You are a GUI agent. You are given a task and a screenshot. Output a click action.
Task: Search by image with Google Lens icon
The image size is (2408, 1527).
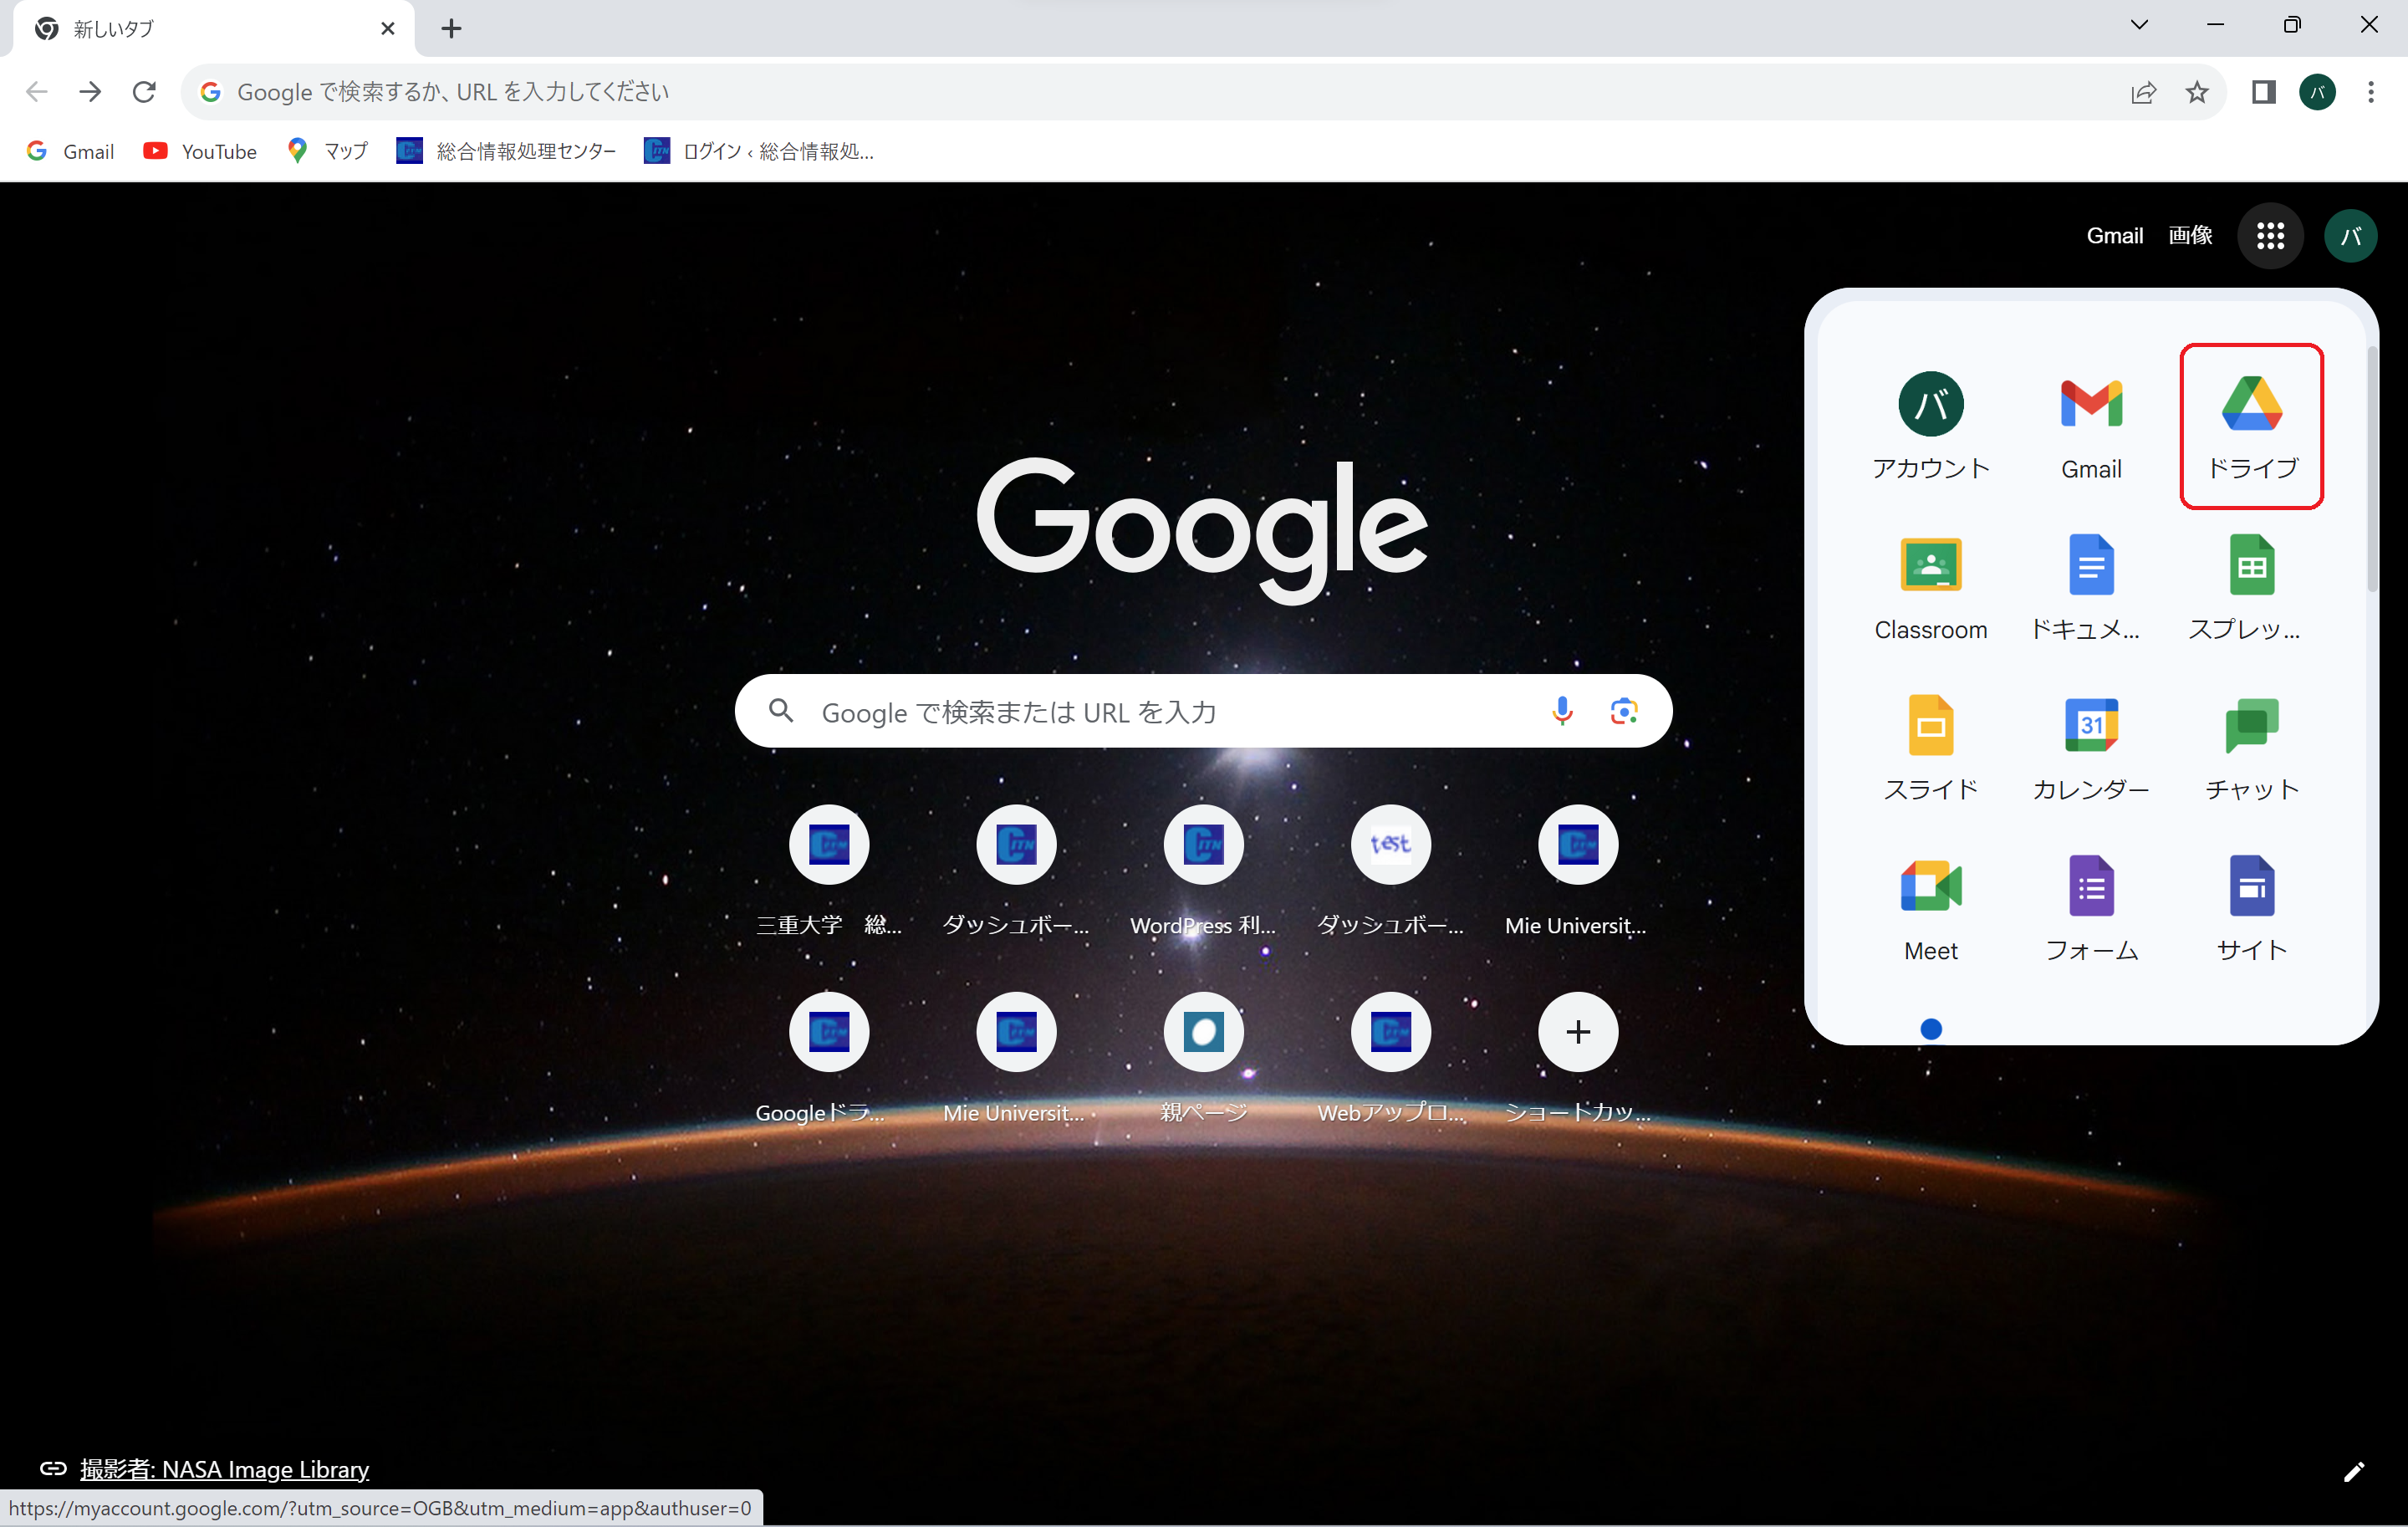[x=1624, y=711]
